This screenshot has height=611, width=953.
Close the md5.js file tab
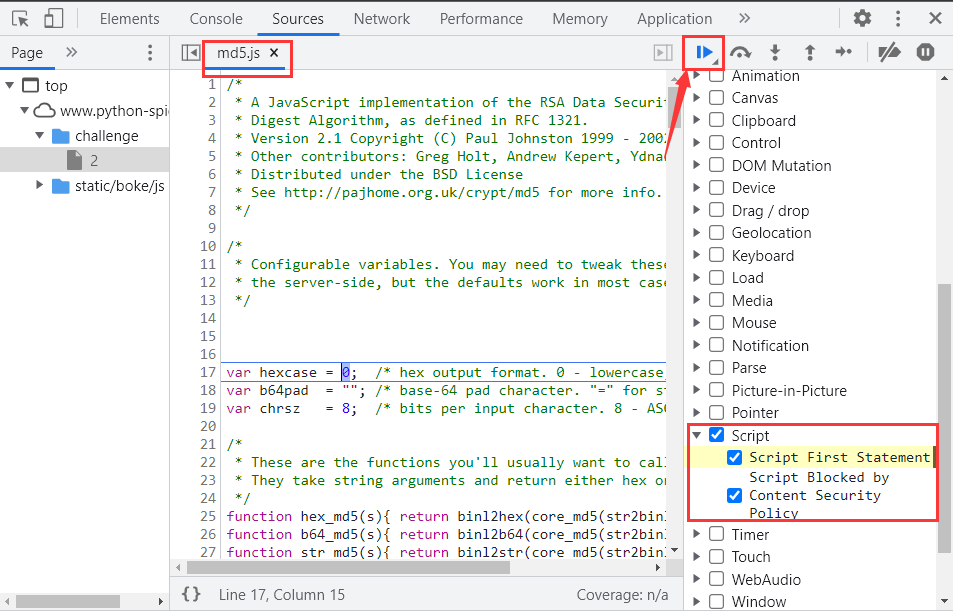coord(274,52)
